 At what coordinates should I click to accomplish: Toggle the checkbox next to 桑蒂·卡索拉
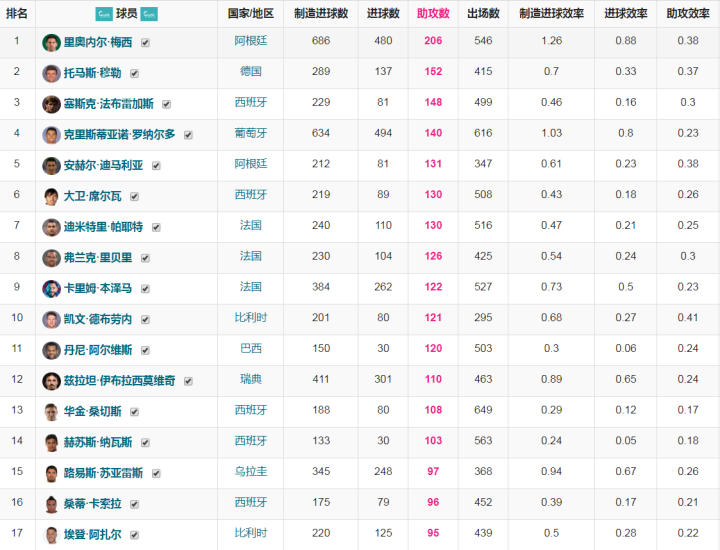point(134,504)
